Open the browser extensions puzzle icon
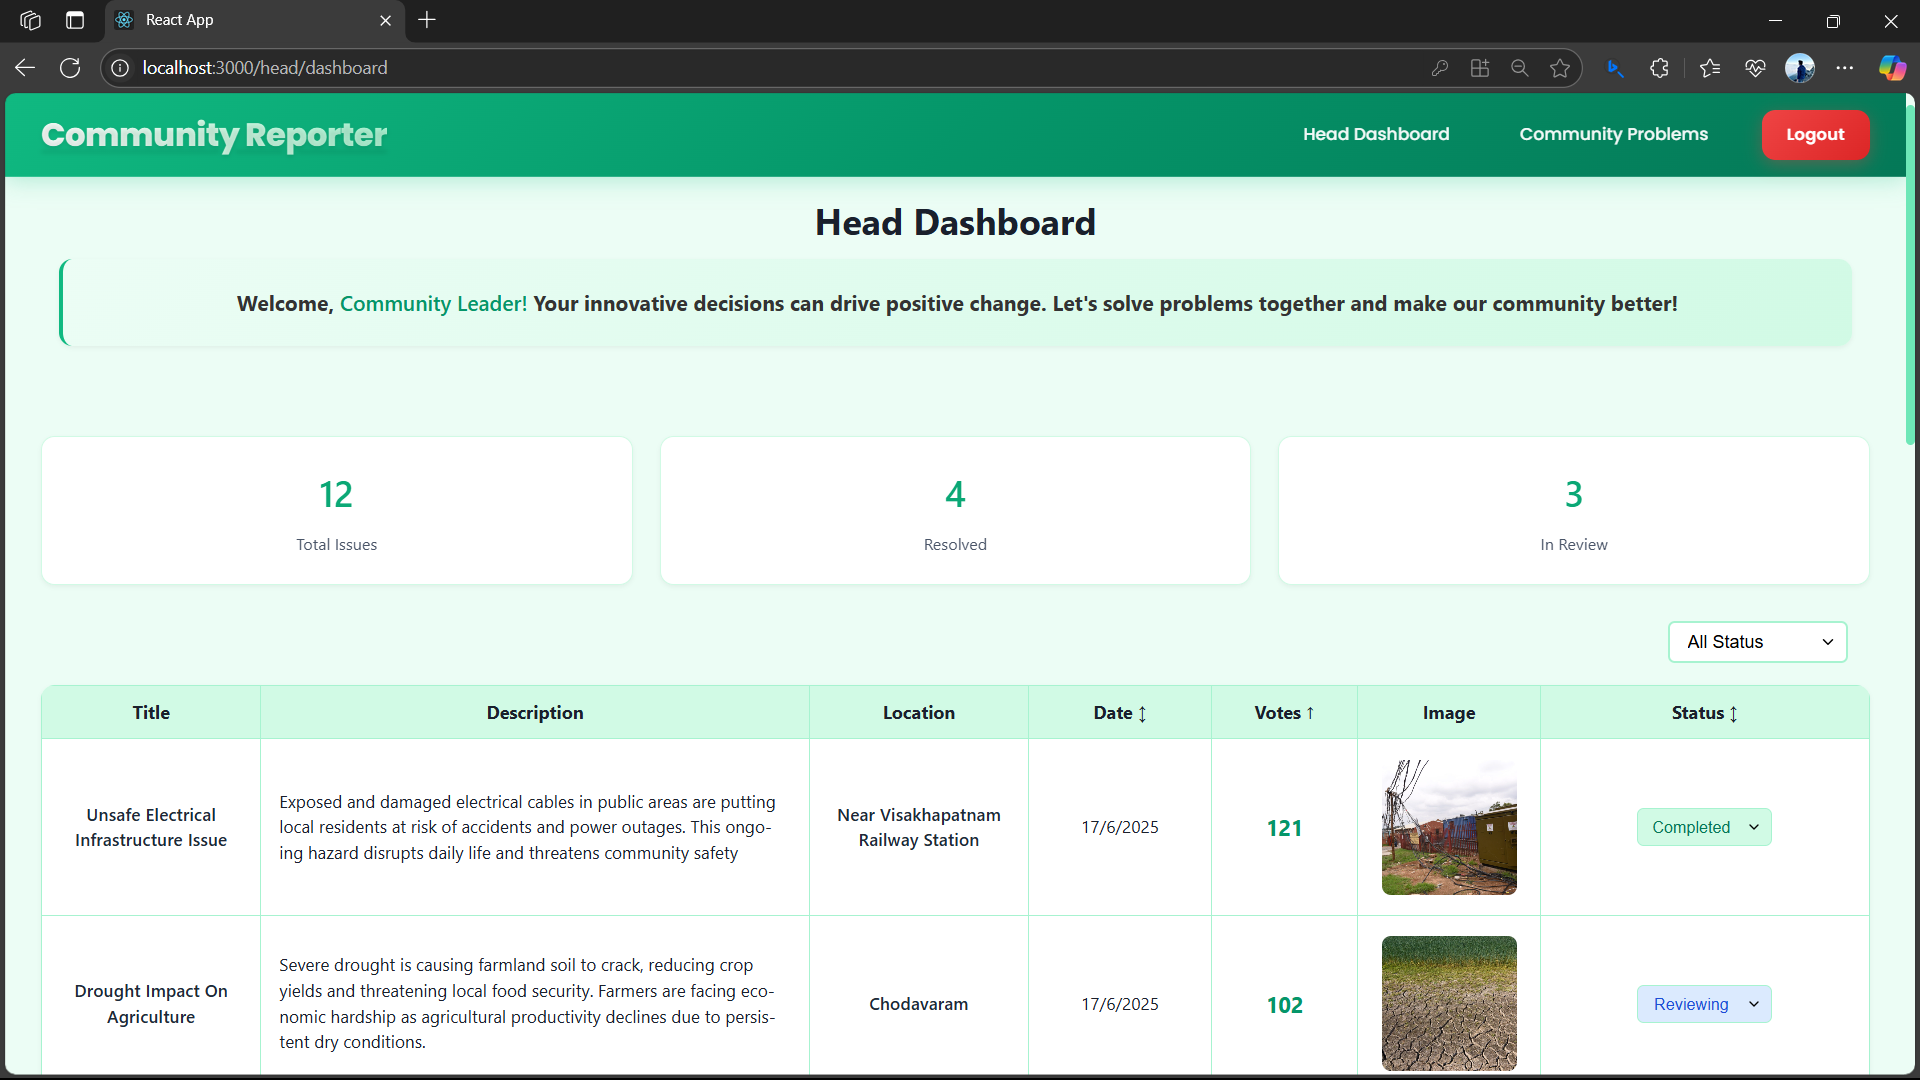 click(x=1660, y=68)
